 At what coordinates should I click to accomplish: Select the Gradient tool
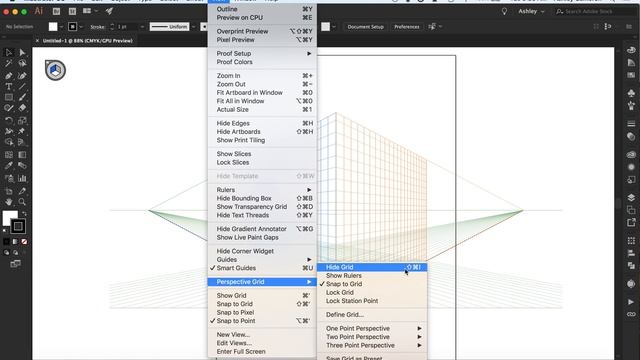[x=22, y=155]
